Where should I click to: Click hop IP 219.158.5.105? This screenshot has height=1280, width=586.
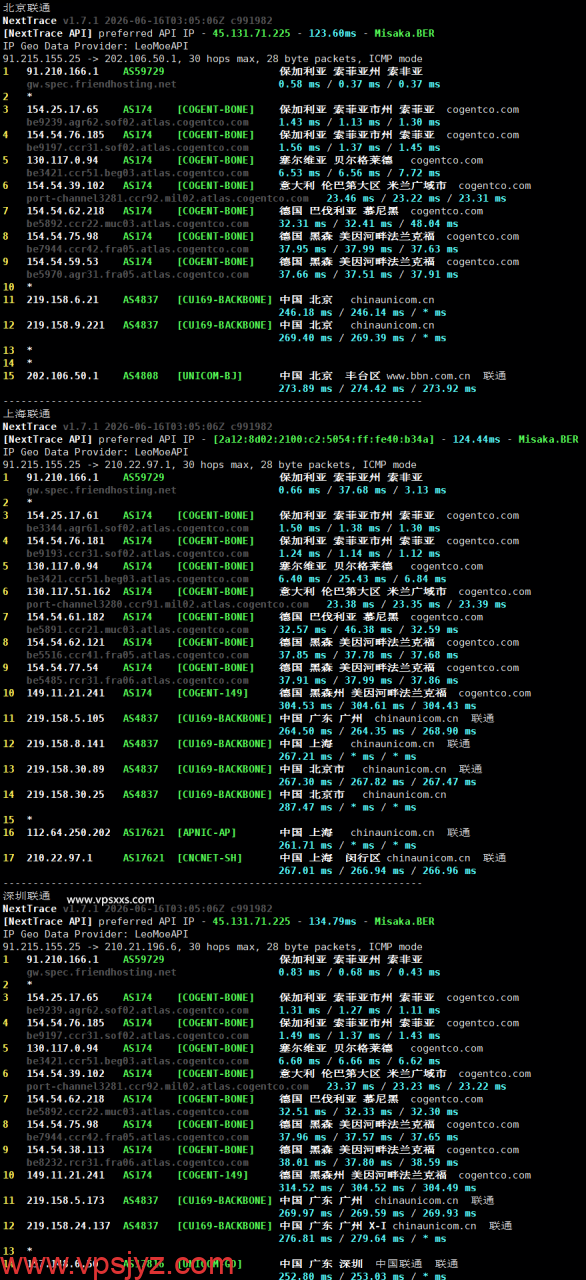coord(65,718)
